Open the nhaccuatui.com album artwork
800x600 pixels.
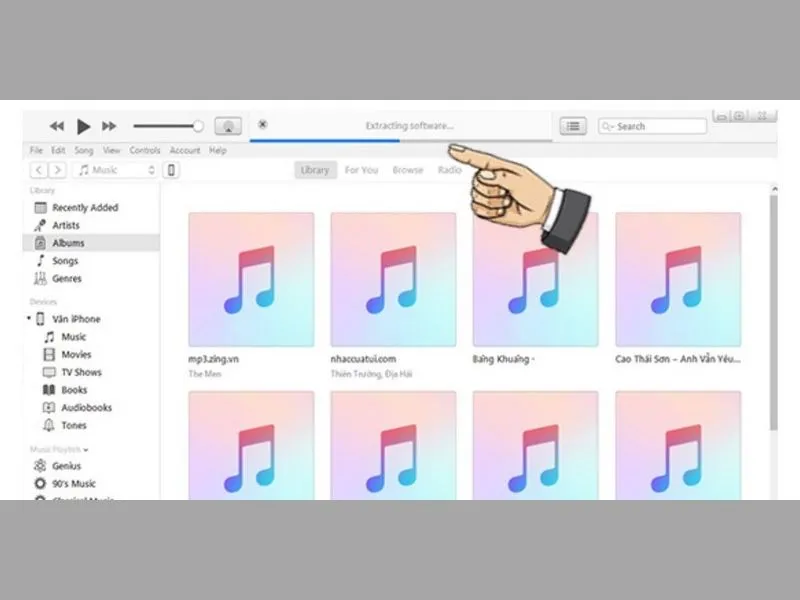(x=393, y=280)
